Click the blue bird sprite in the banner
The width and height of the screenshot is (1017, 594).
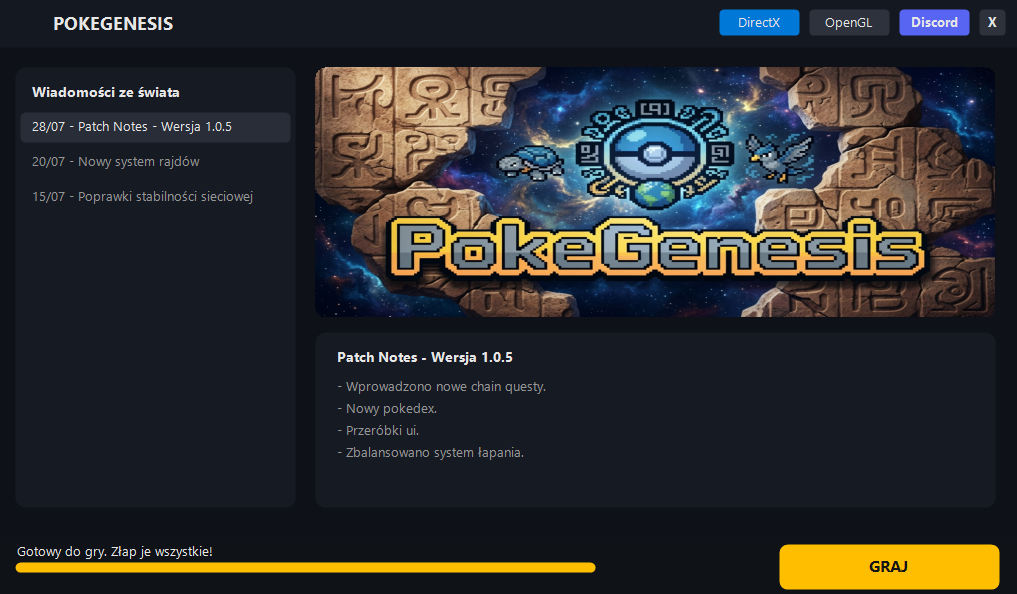[x=777, y=158]
